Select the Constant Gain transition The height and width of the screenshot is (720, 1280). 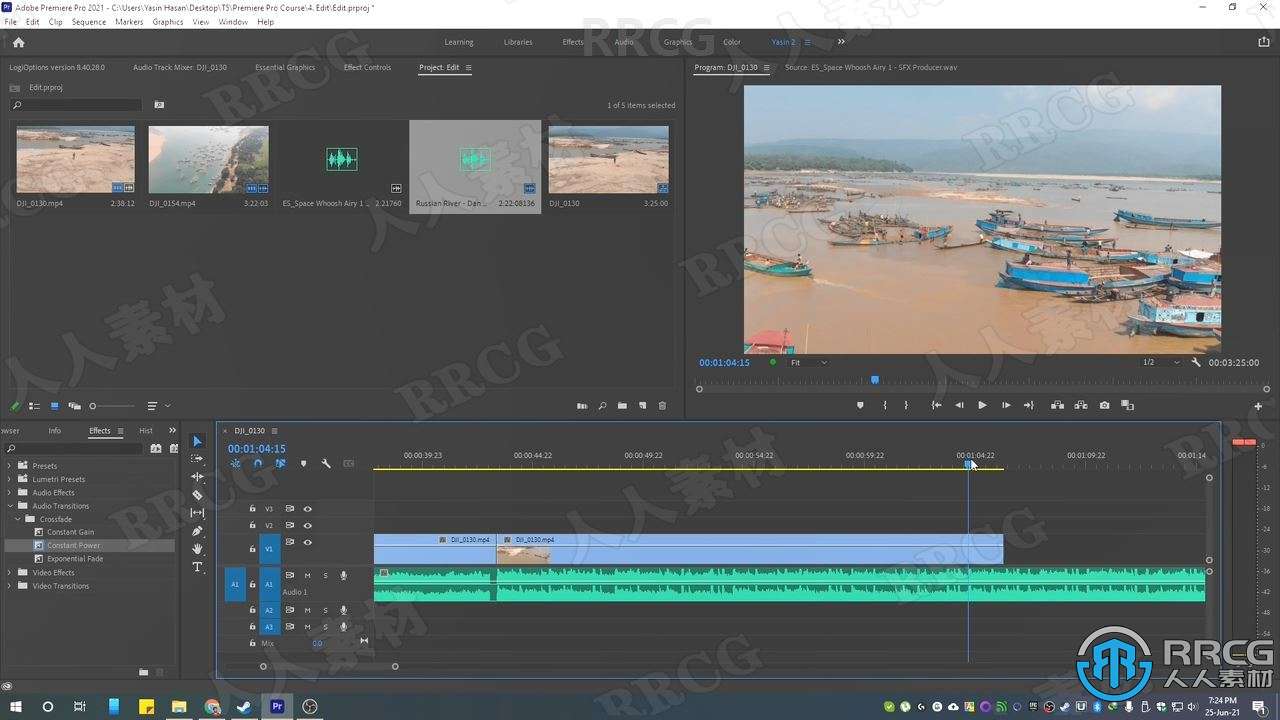click(x=70, y=532)
